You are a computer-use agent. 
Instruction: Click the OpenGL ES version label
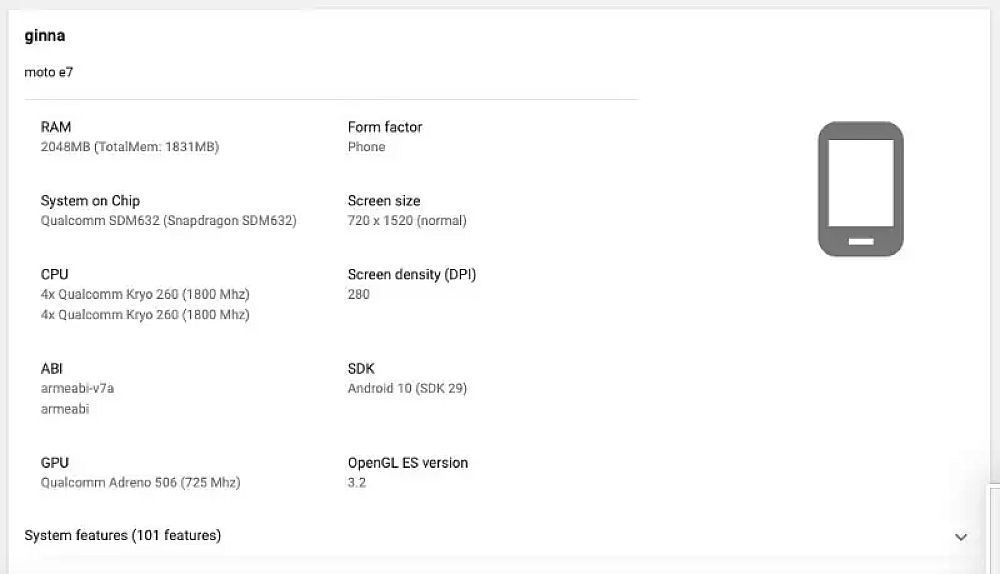(408, 462)
